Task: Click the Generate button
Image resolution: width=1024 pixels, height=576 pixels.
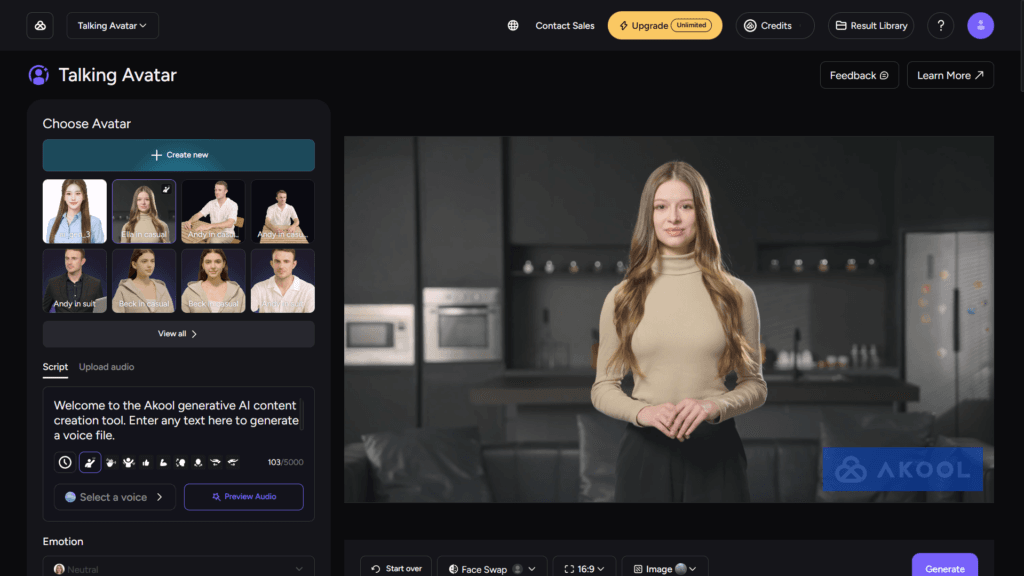Action: 944,567
